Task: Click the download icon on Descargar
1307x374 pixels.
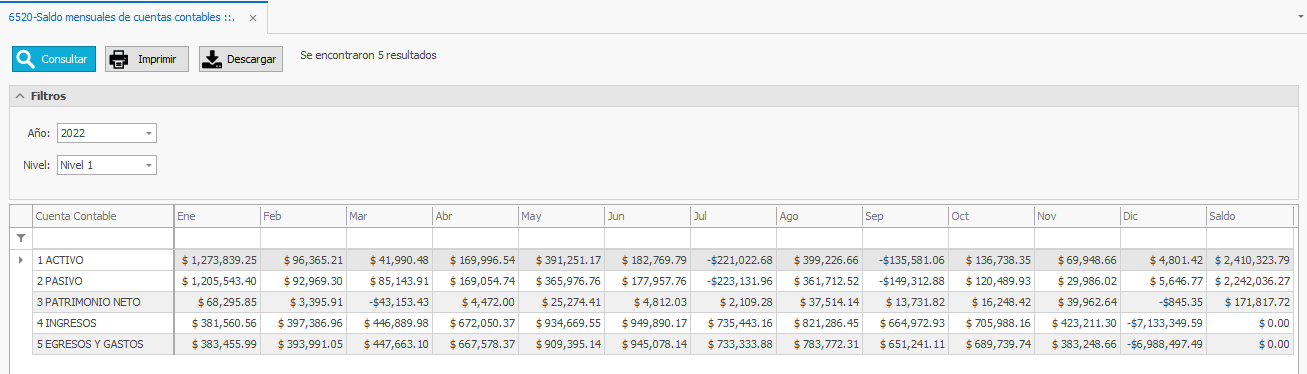Action: [212, 59]
